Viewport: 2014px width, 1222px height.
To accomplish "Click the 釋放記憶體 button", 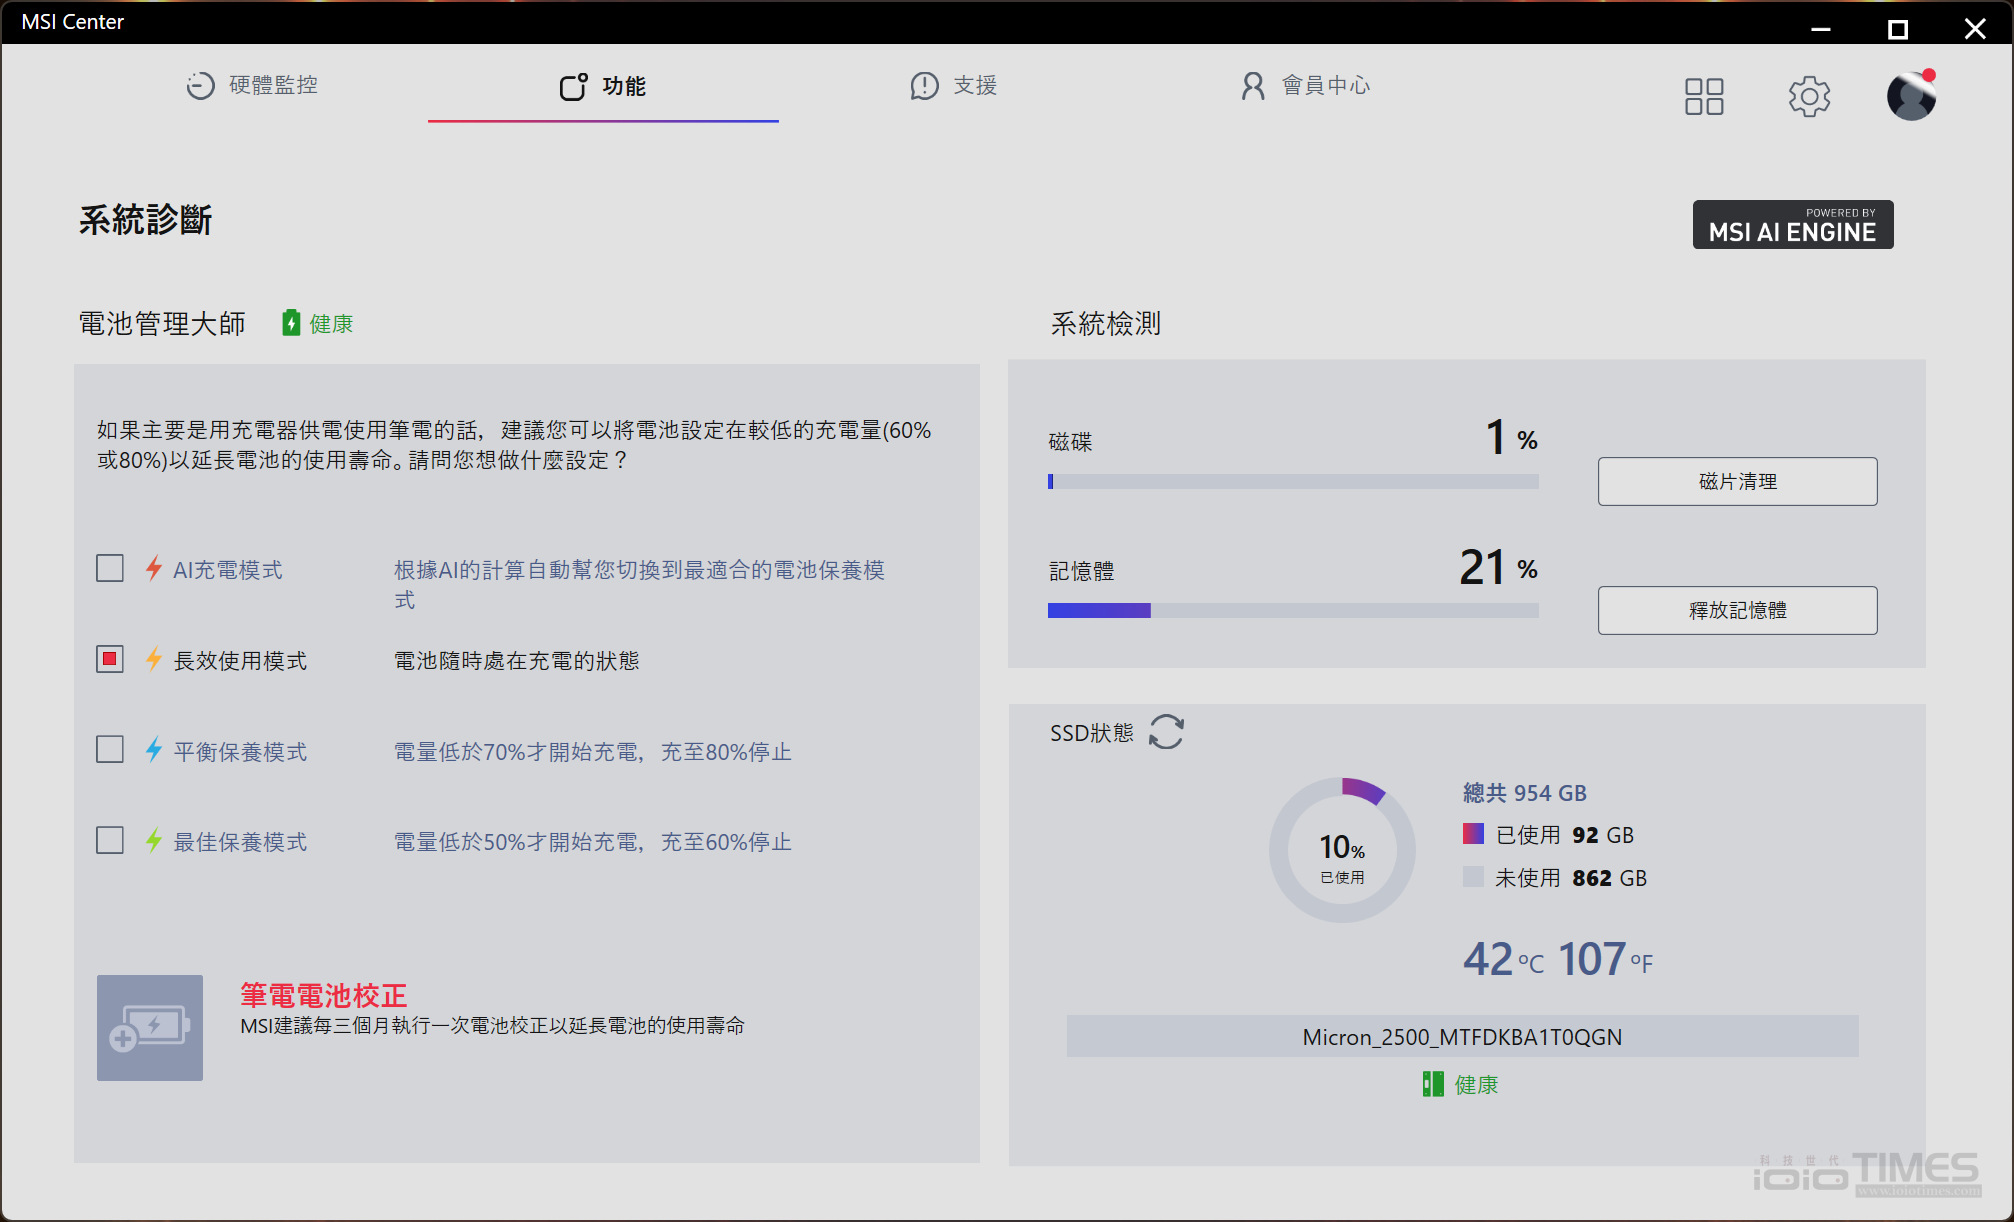I will [1737, 611].
